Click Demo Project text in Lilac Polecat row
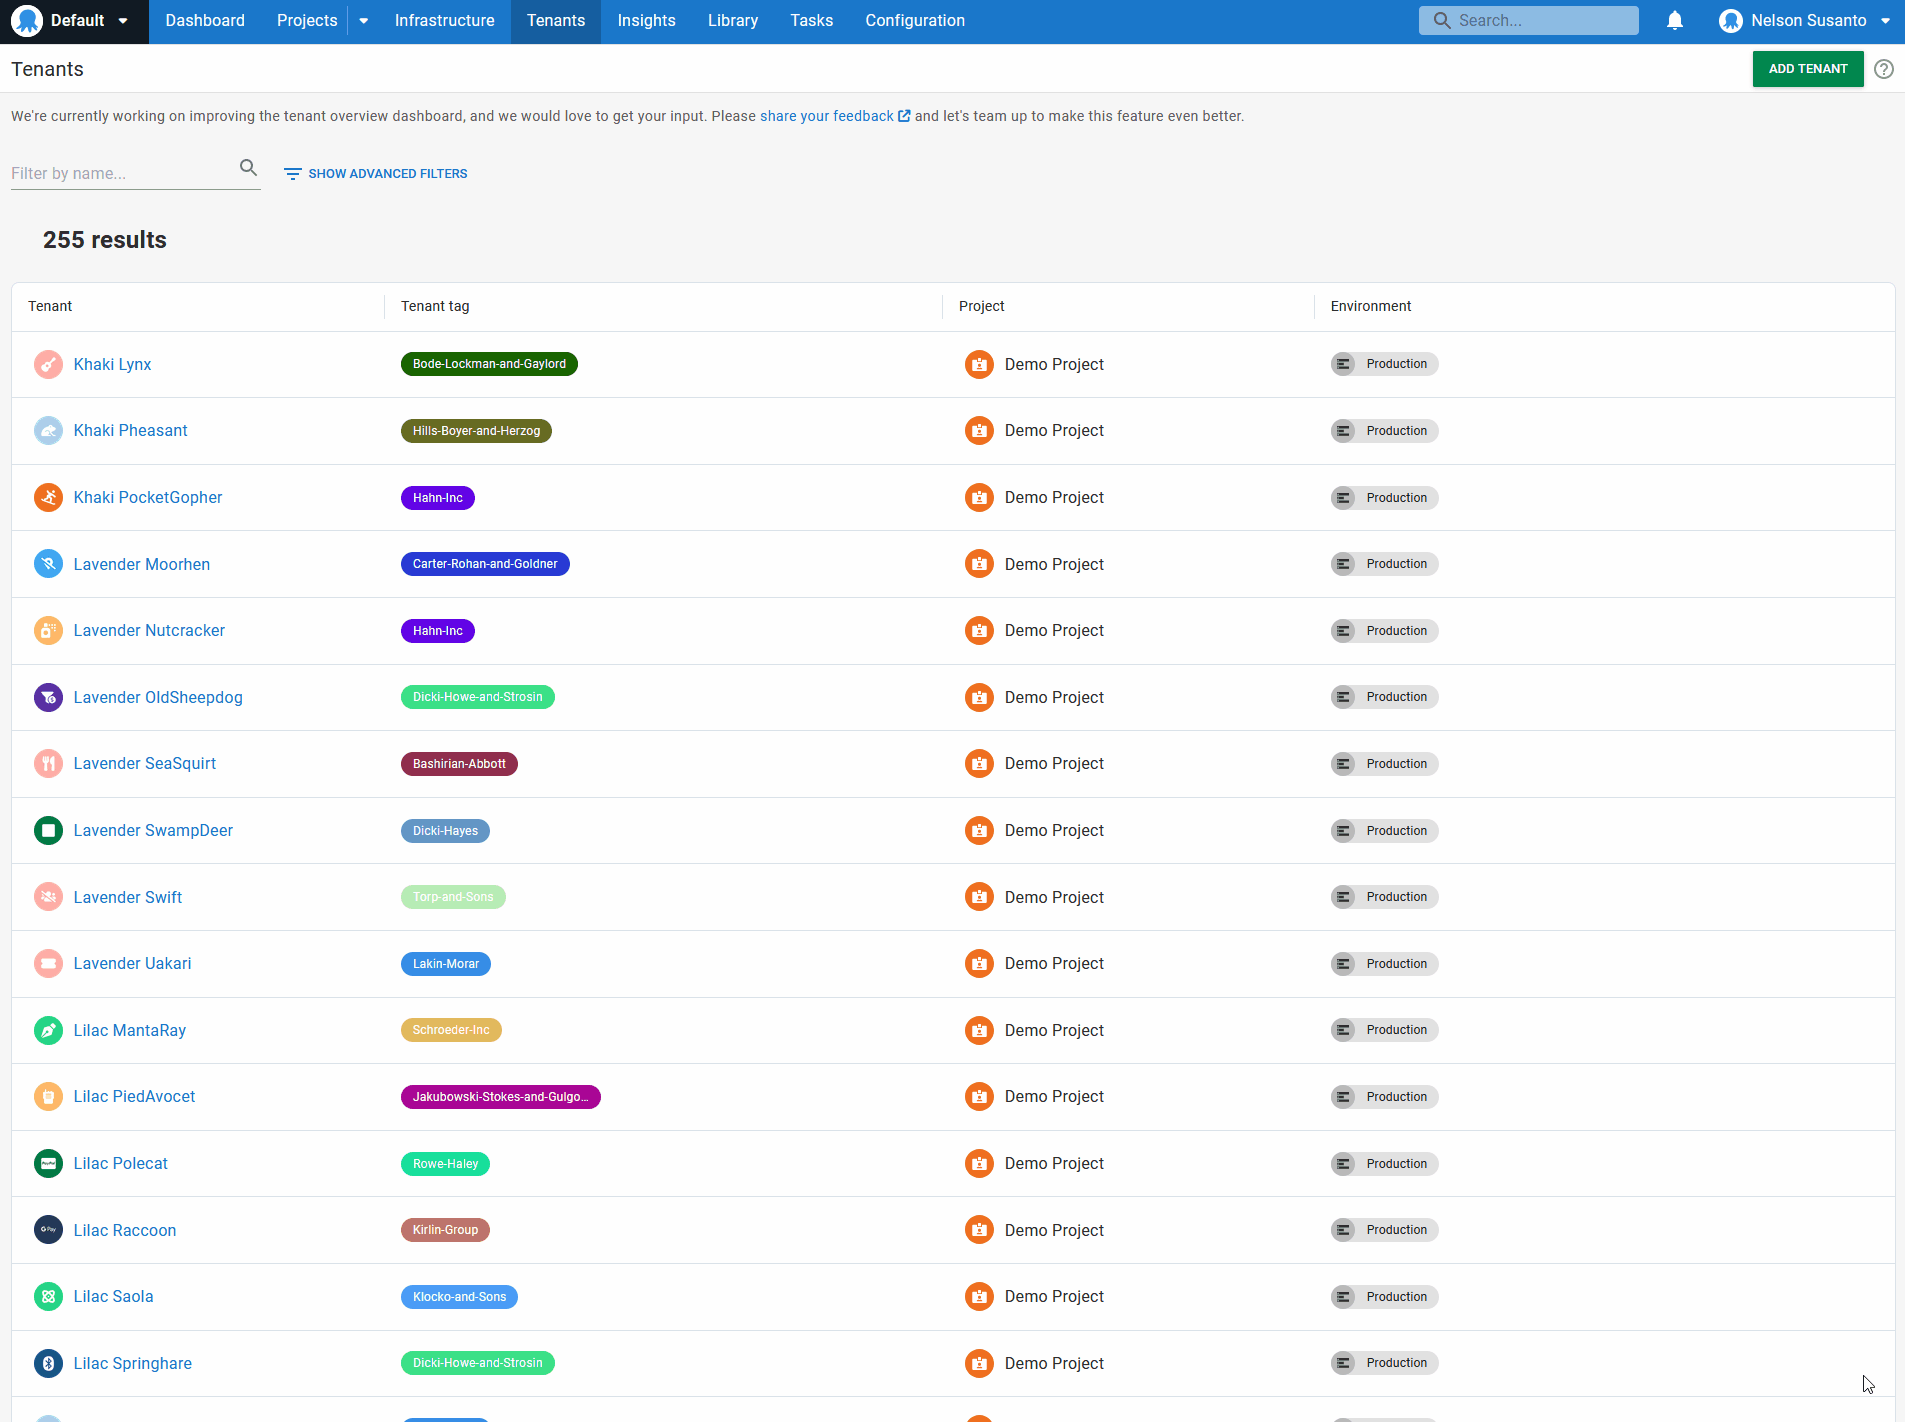Viewport: 1905px width, 1422px height. (1054, 1163)
